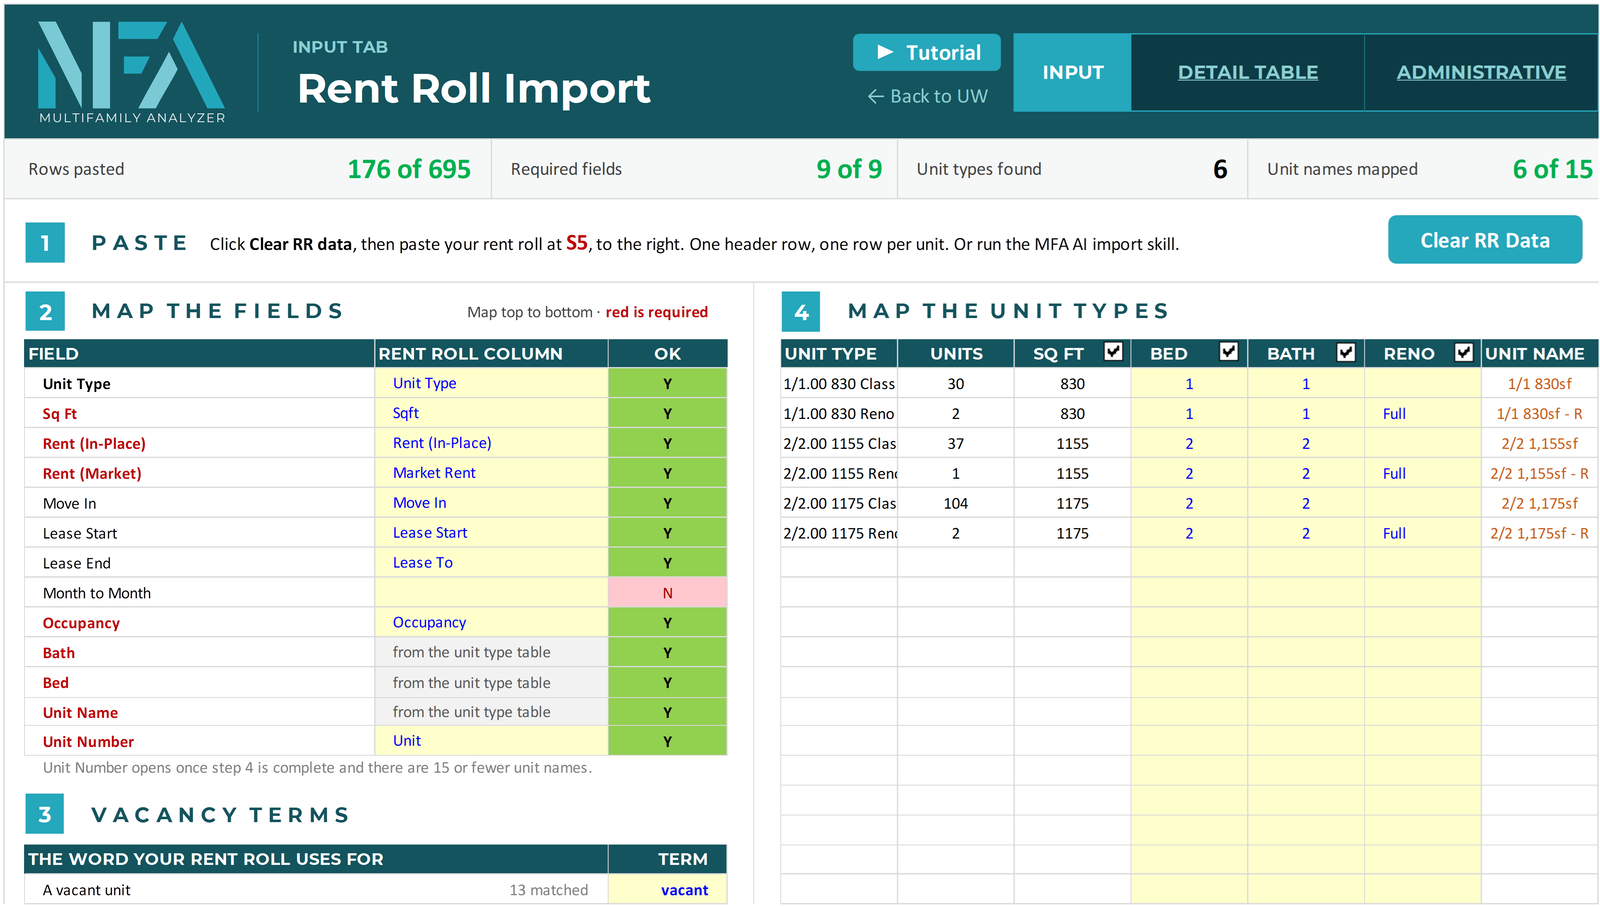Select the Market Rent mapping cell
1600x906 pixels.
(491, 473)
